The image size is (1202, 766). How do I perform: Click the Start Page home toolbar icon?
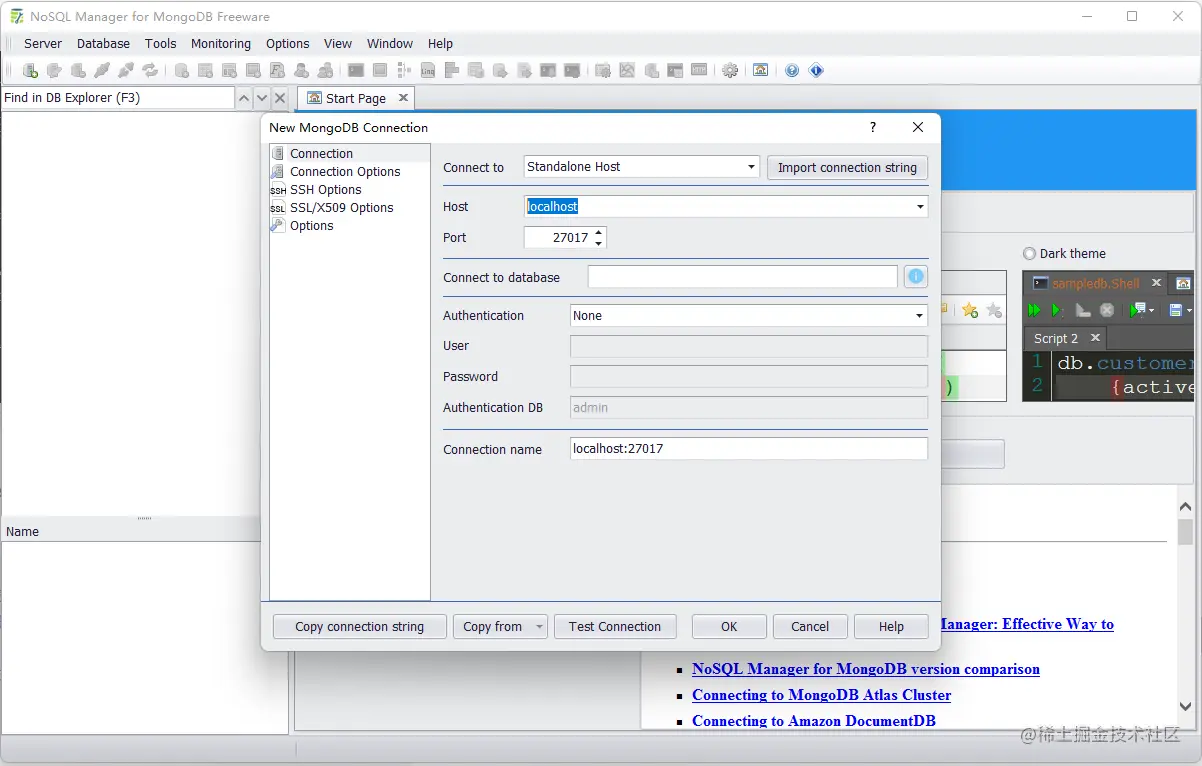tap(761, 71)
